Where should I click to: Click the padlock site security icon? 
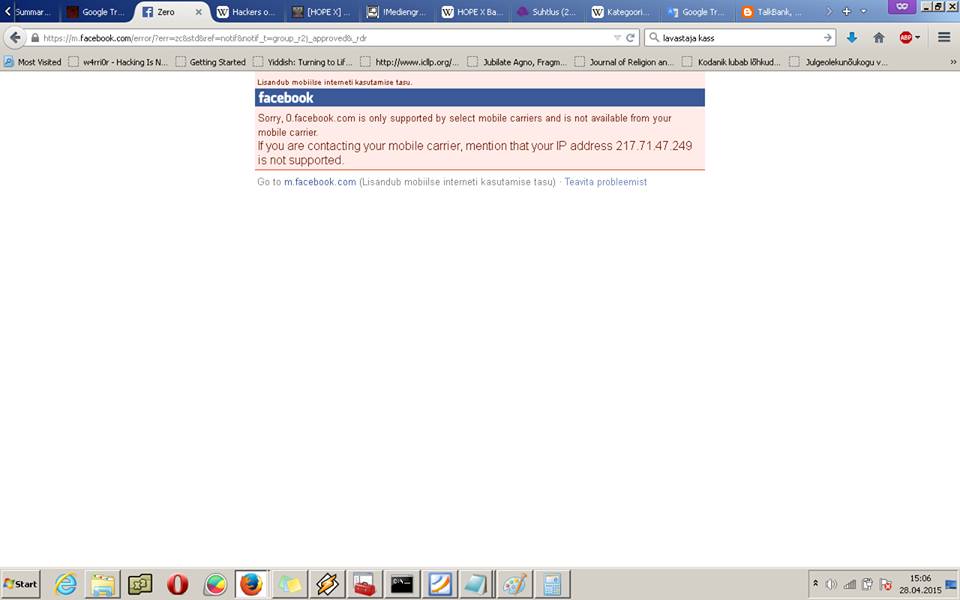pyautogui.click(x=35, y=38)
